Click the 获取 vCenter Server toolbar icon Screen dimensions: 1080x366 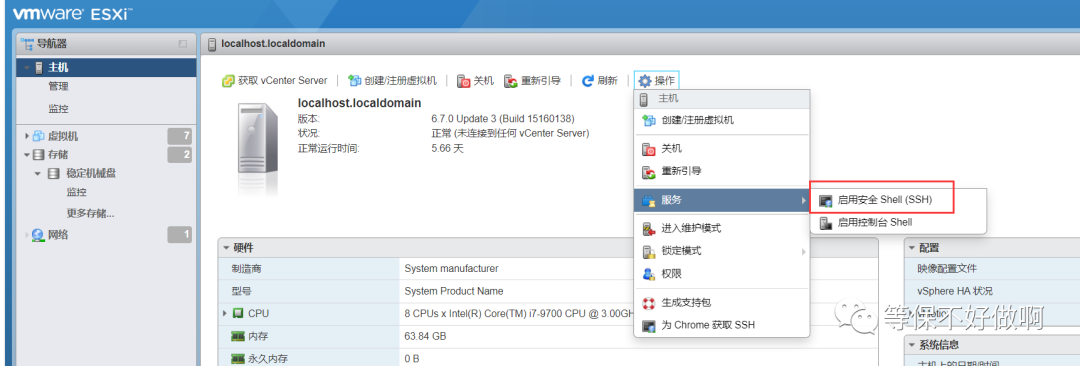[x=228, y=81]
